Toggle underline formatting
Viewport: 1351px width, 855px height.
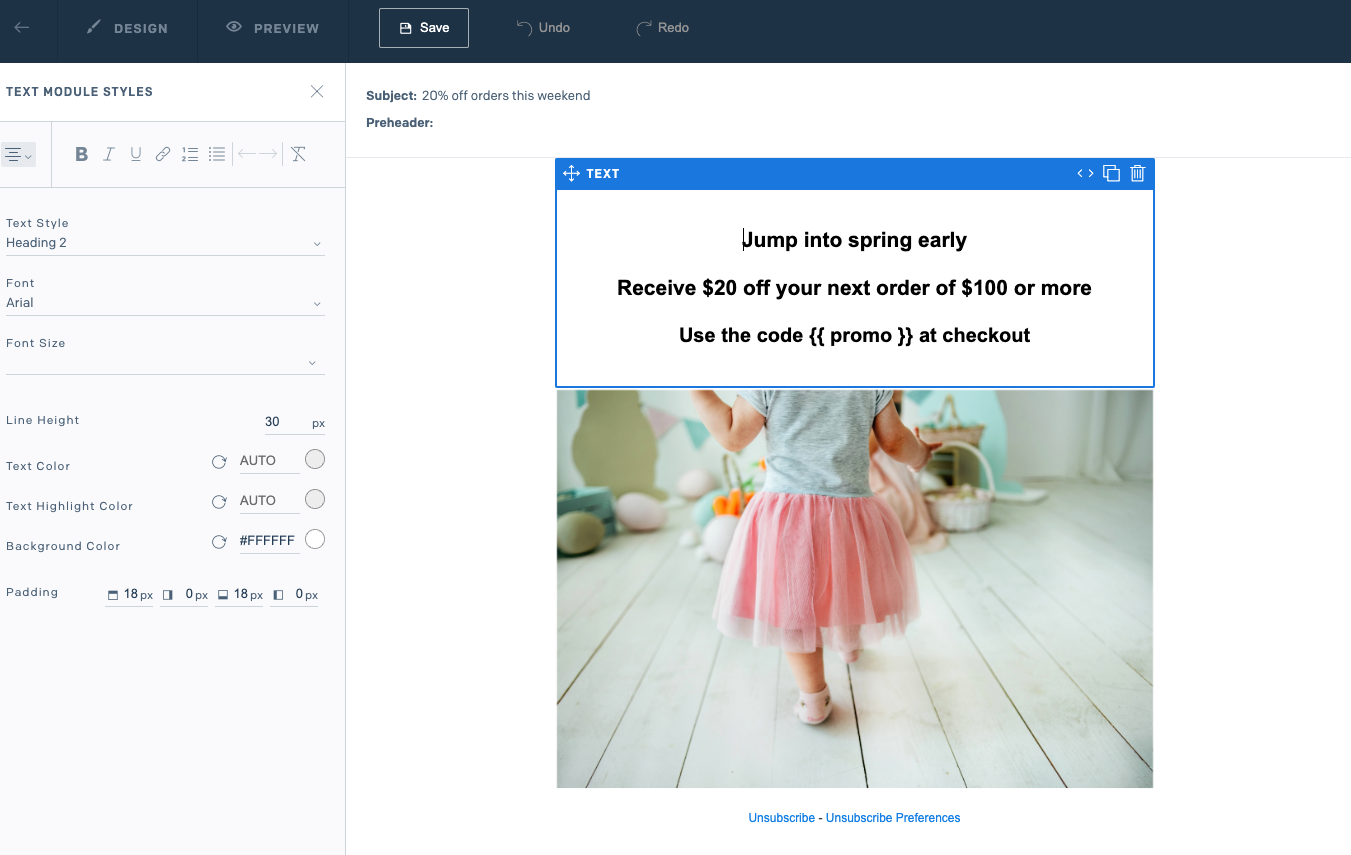click(135, 154)
